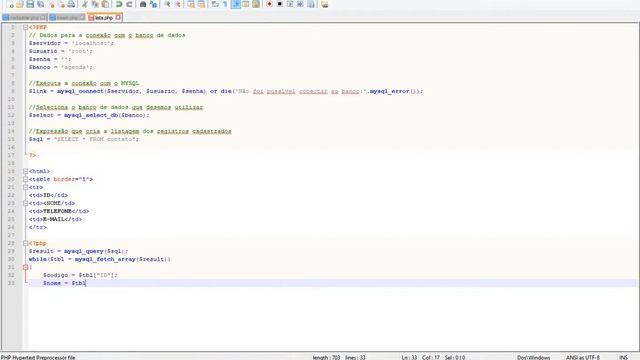
Task: Zoom in on the editor text
Action: [167, 4]
